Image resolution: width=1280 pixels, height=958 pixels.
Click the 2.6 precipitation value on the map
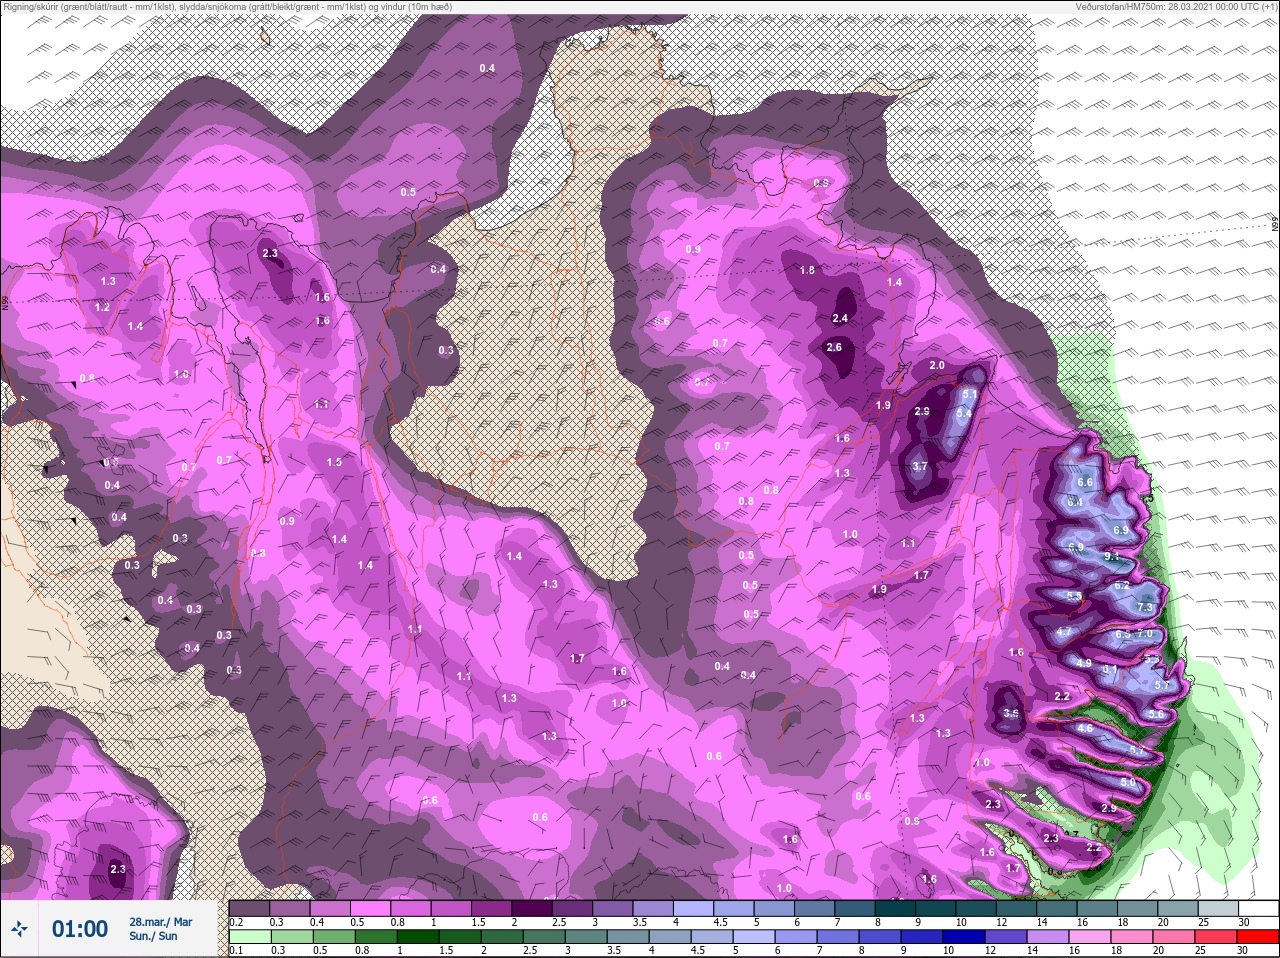834,347
